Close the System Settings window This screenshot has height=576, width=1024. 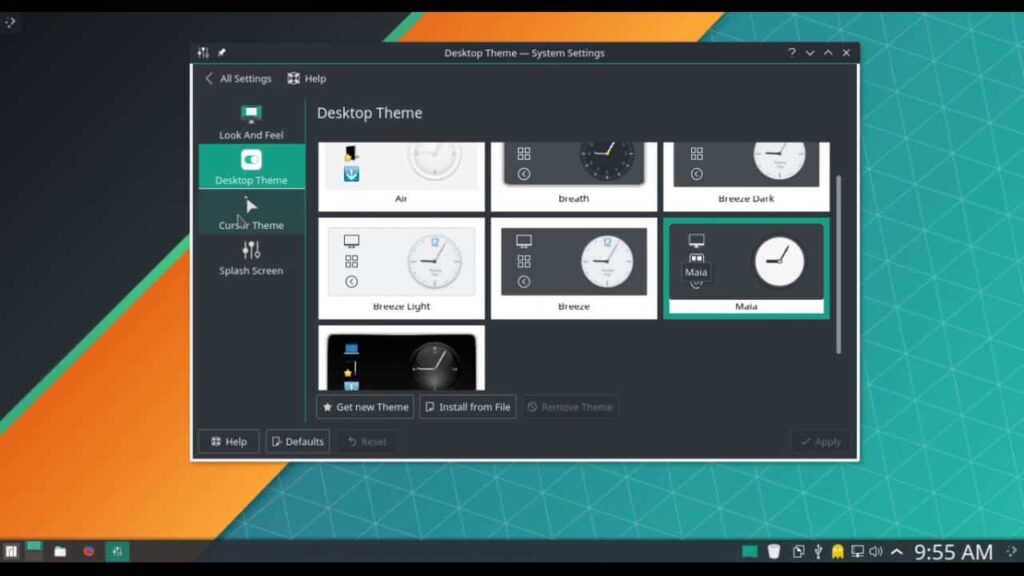[x=846, y=52]
